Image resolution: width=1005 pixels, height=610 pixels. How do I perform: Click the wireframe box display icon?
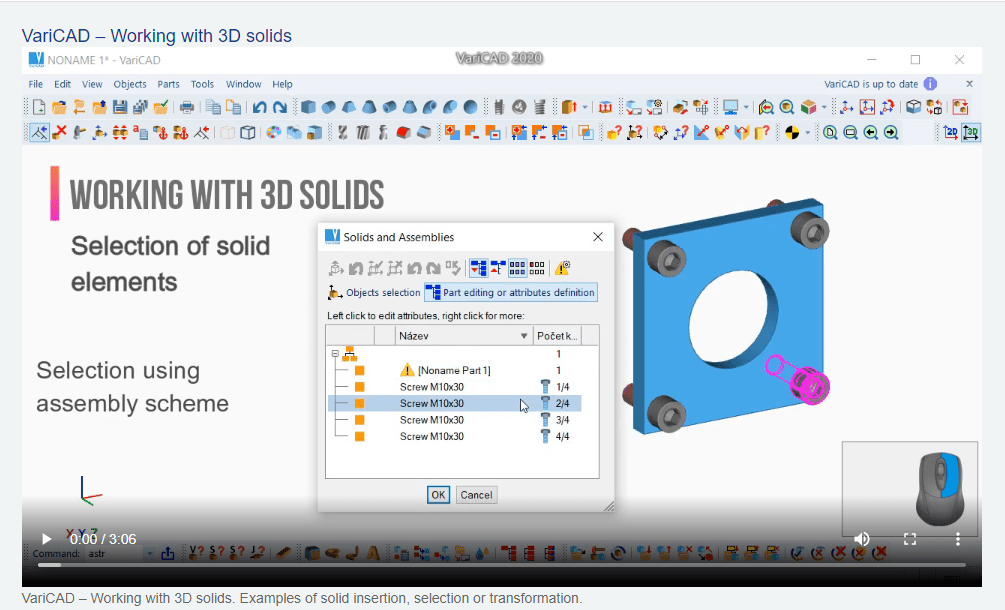[248, 133]
